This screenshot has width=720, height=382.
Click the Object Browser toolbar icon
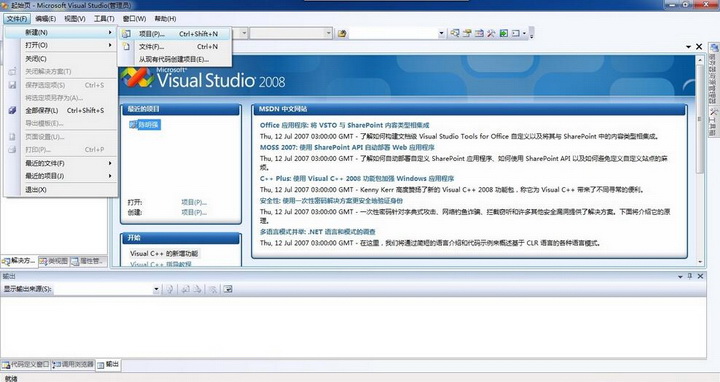479,33
